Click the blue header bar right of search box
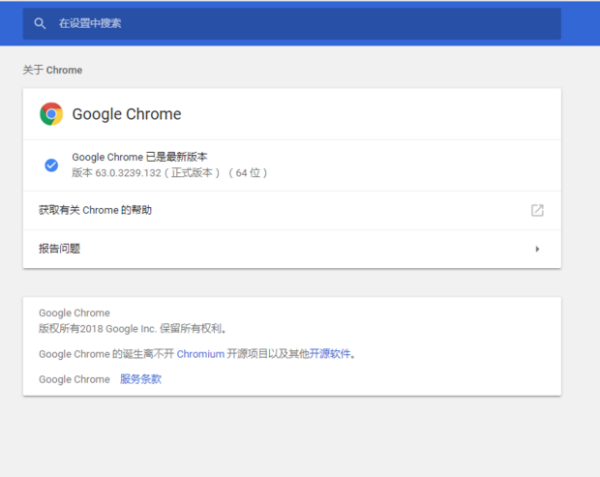The height and width of the screenshot is (477, 600). pyautogui.click(x=579, y=23)
